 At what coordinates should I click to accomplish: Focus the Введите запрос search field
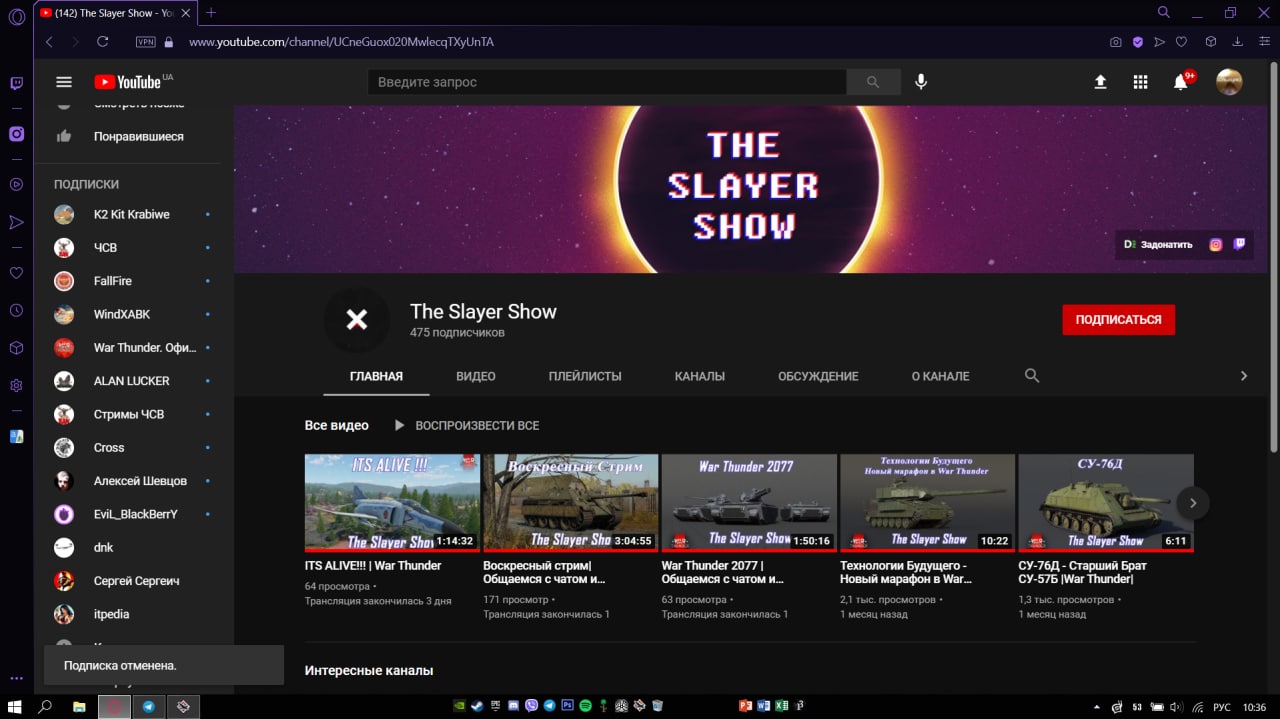coord(607,82)
